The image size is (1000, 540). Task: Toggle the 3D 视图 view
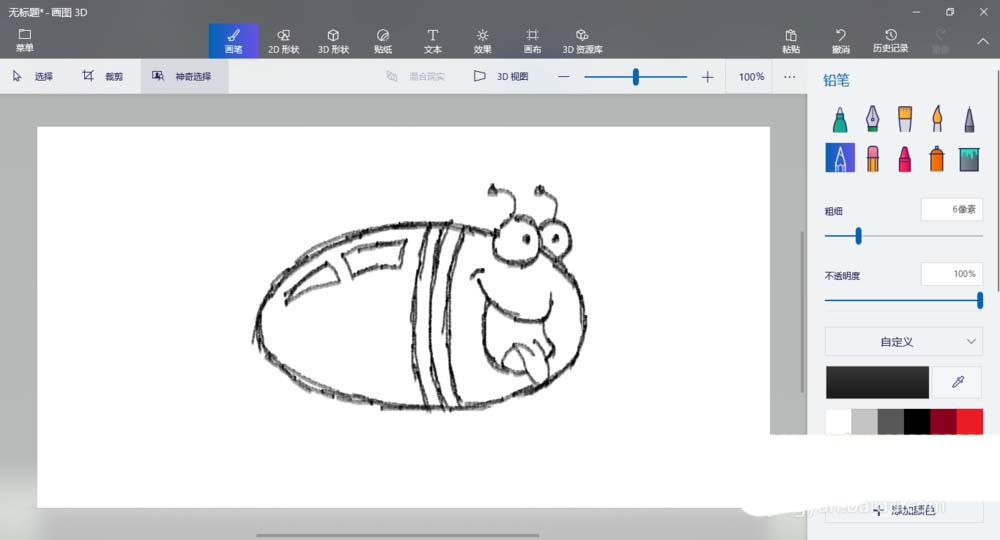(x=501, y=77)
